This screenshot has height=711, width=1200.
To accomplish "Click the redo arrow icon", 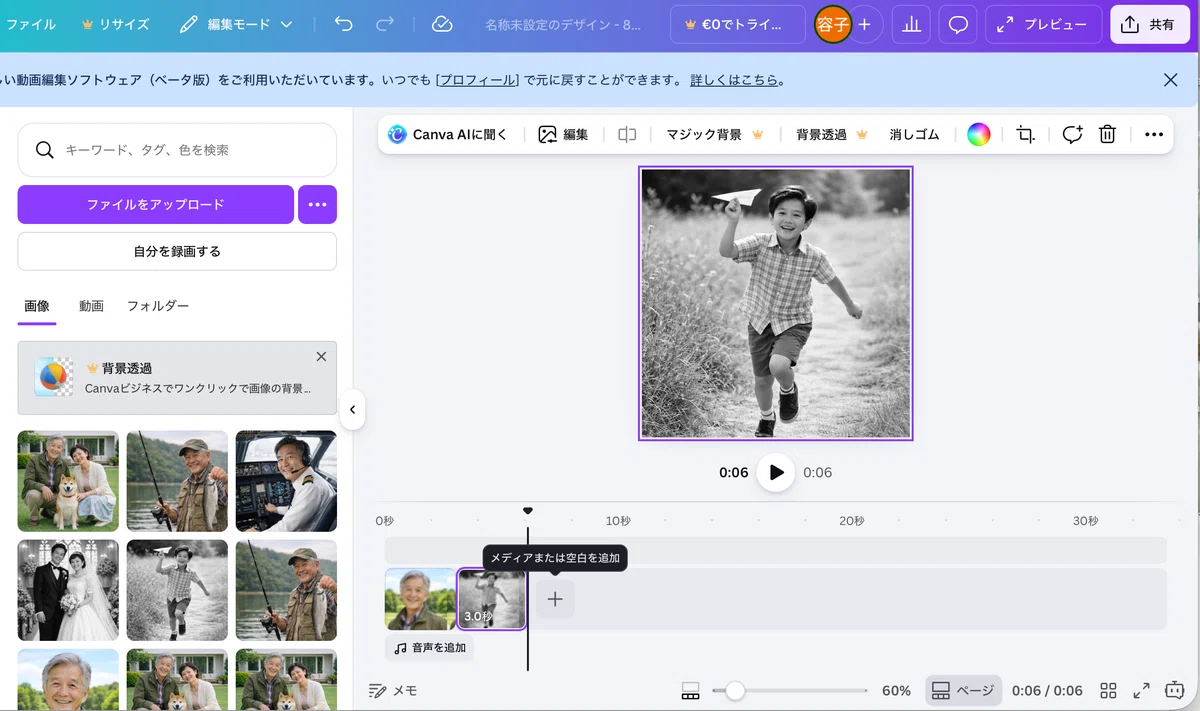I will pyautogui.click(x=385, y=24).
